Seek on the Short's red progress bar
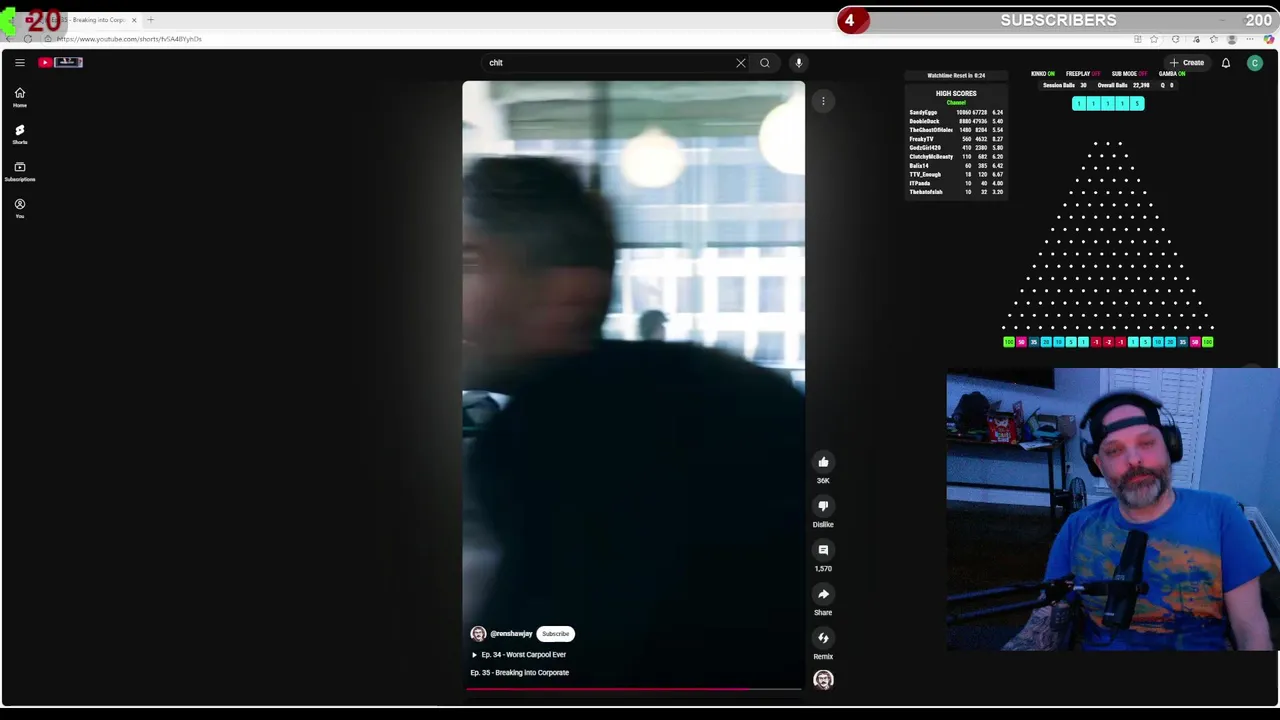 (x=634, y=689)
